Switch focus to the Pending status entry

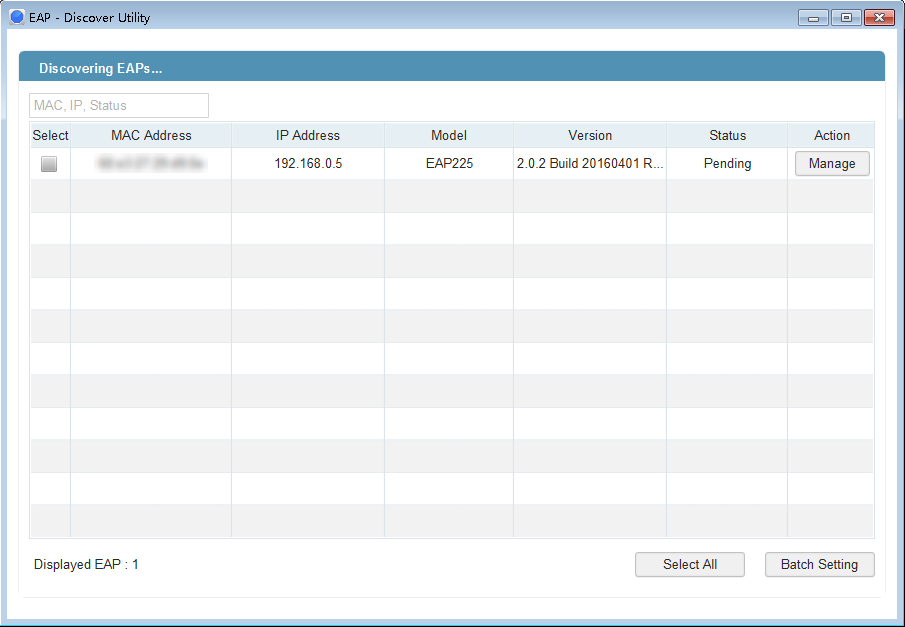(727, 163)
